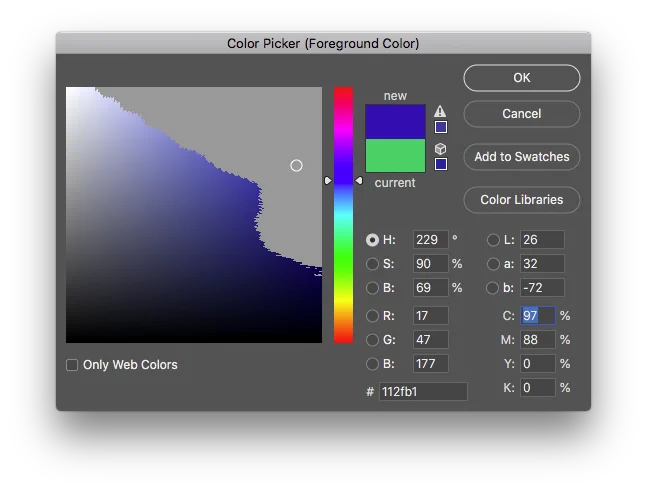
Task: Click the M magenta field showing 88
Action: tap(538, 340)
